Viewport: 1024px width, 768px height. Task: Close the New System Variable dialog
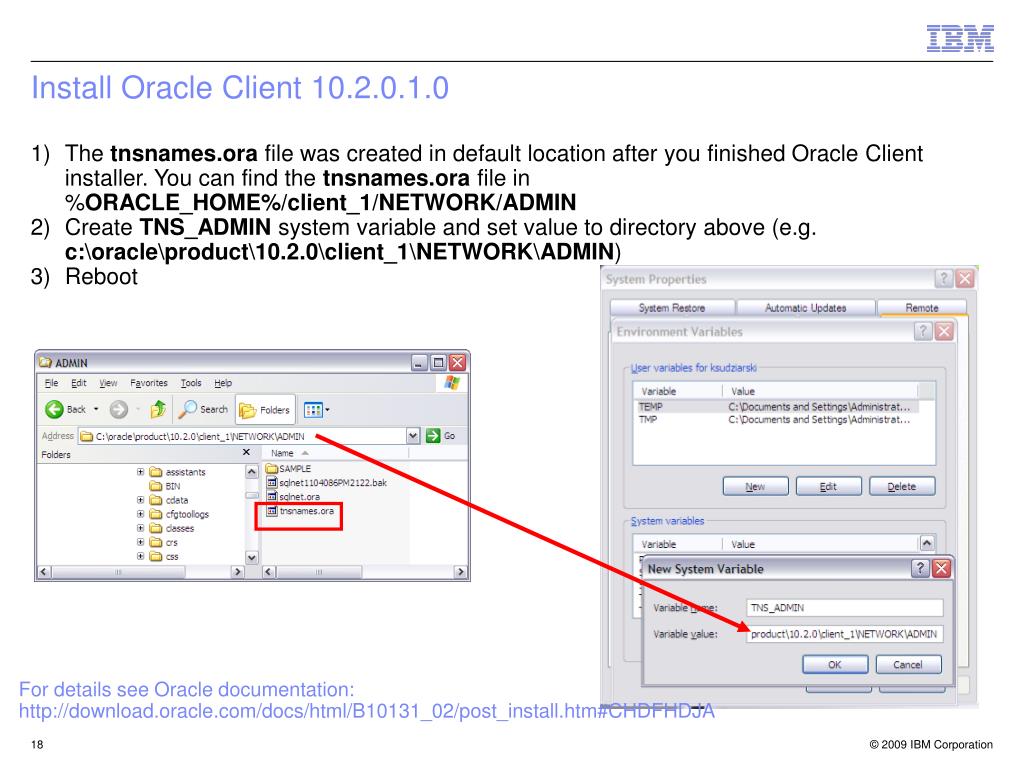tap(941, 568)
